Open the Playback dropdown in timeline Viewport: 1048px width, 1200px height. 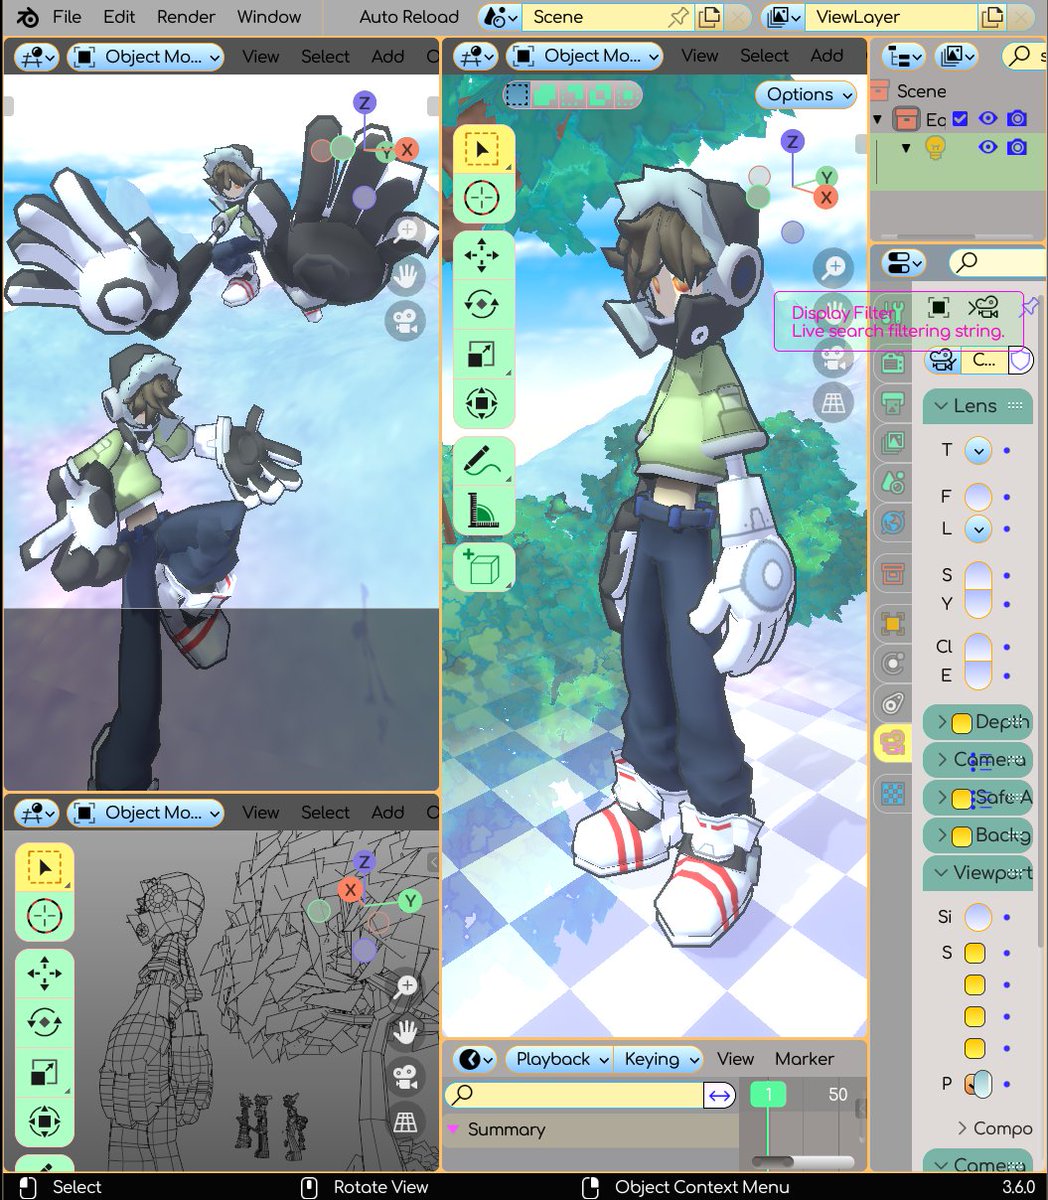(x=561, y=1059)
